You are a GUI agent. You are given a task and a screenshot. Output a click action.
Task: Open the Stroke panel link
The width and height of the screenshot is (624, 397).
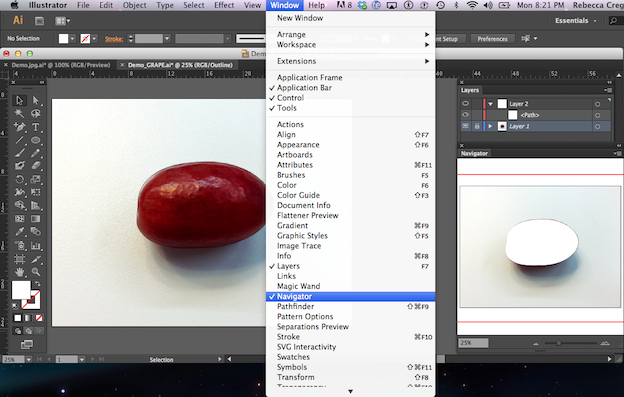point(114,39)
